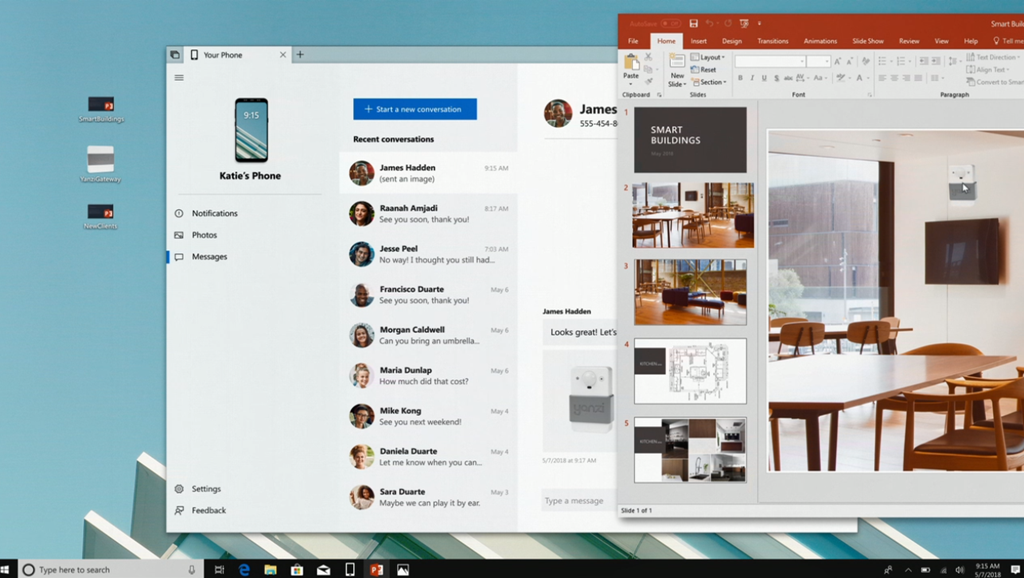The image size is (1024, 578).
Task: Expand the Section dropdown
Action: (x=708, y=82)
